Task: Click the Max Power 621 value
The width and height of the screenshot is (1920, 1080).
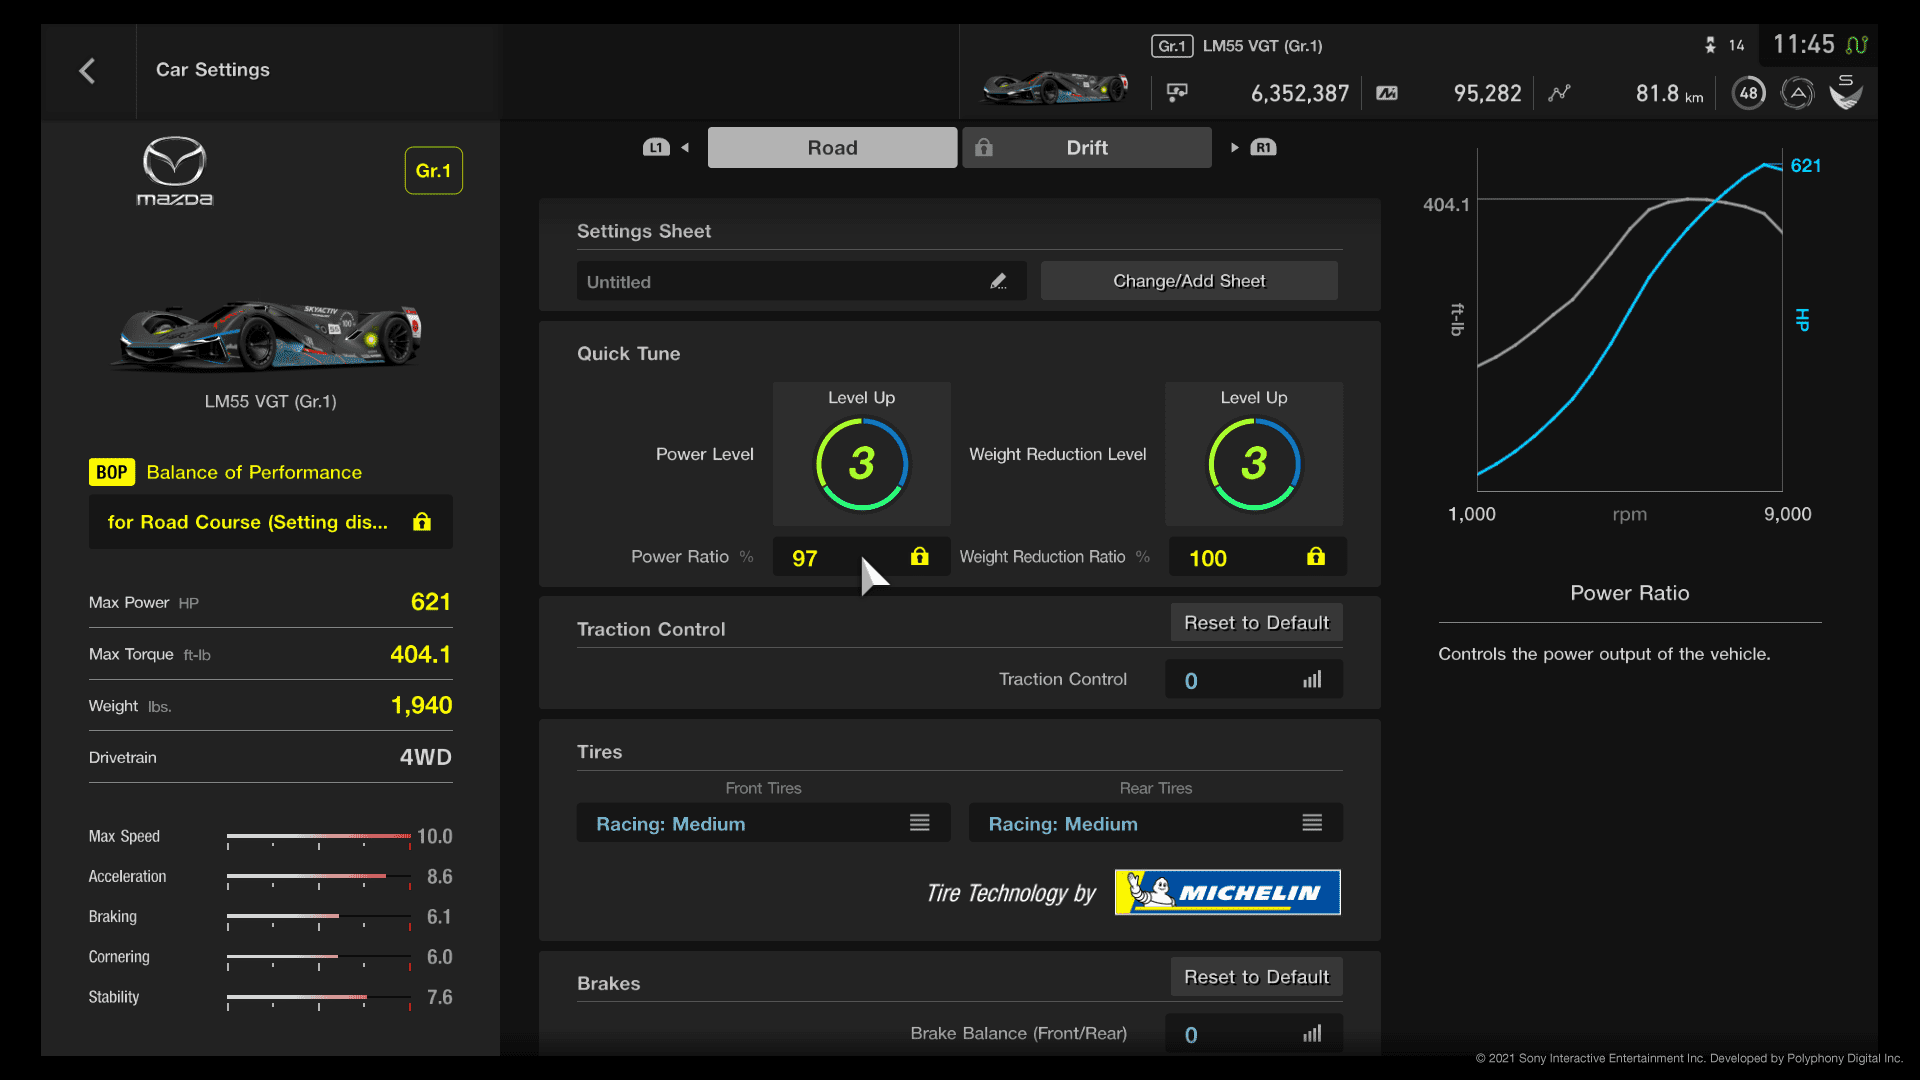Action: pos(431,602)
